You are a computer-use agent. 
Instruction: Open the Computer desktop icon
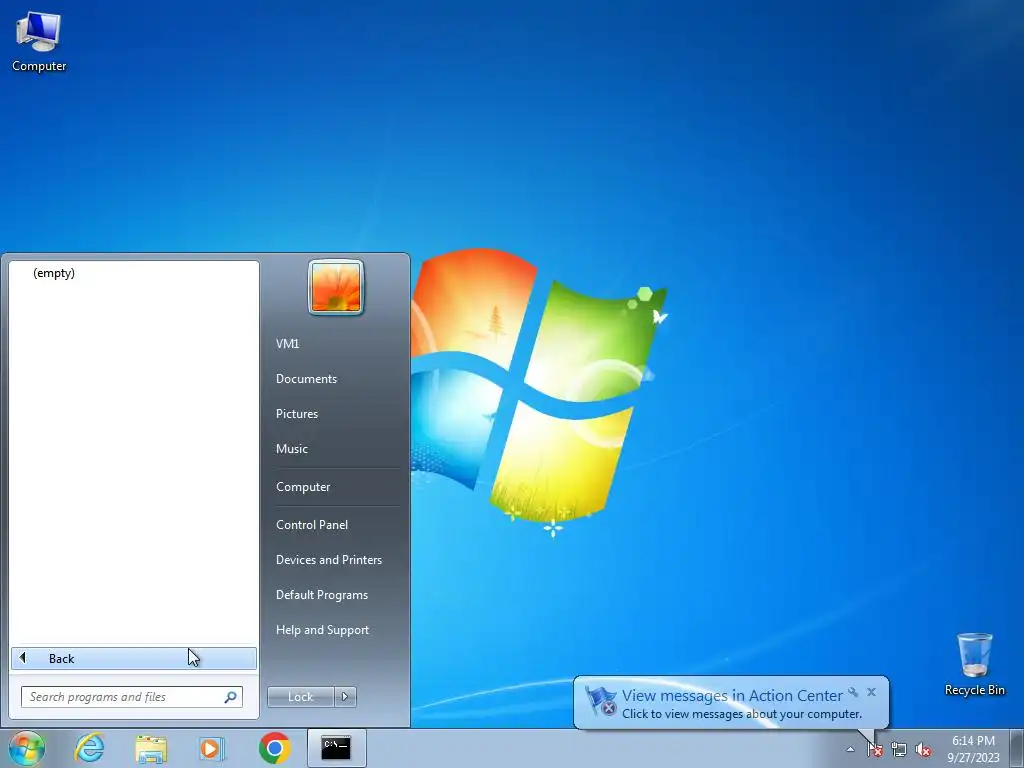(x=39, y=42)
